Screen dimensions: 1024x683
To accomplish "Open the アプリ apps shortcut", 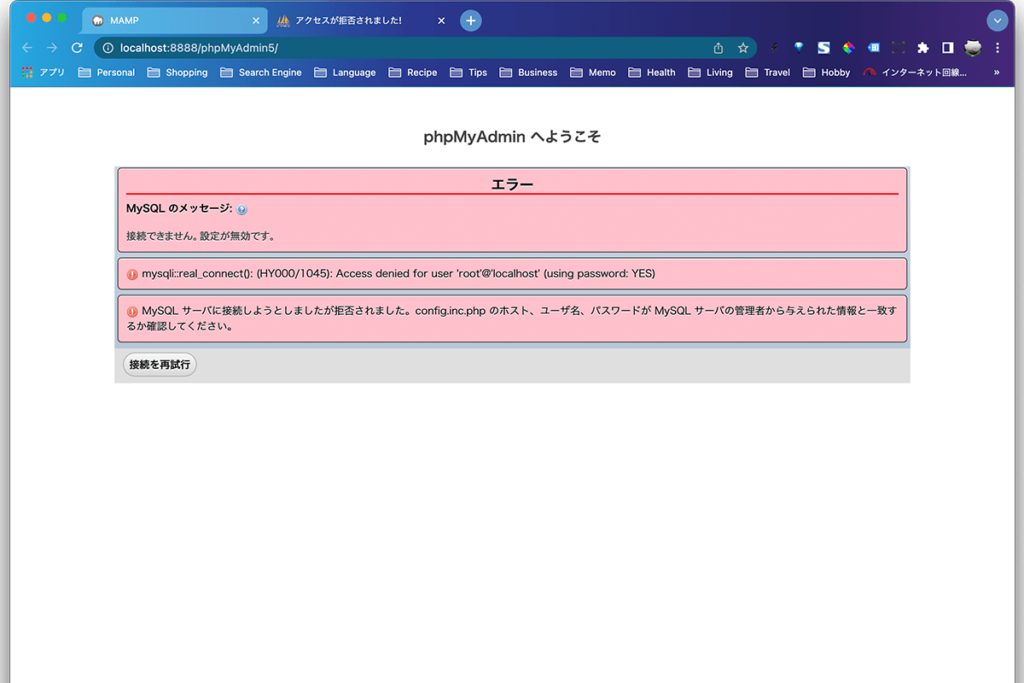I will (x=44, y=72).
